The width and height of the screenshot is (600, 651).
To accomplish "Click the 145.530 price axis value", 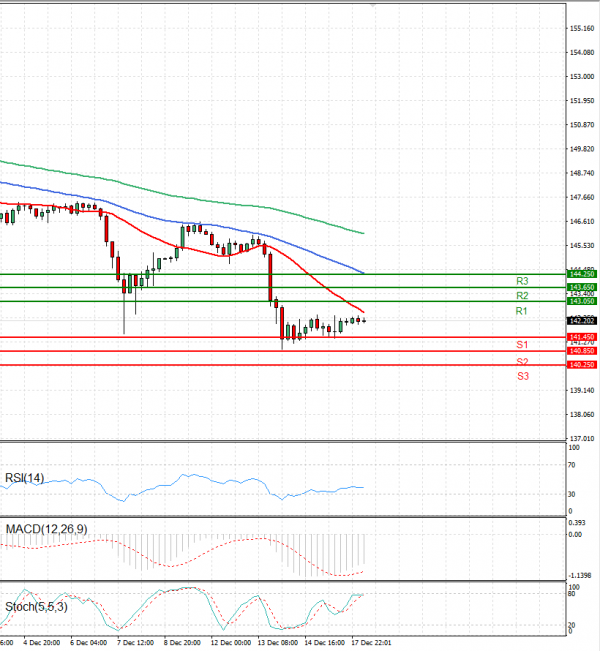I will point(582,245).
